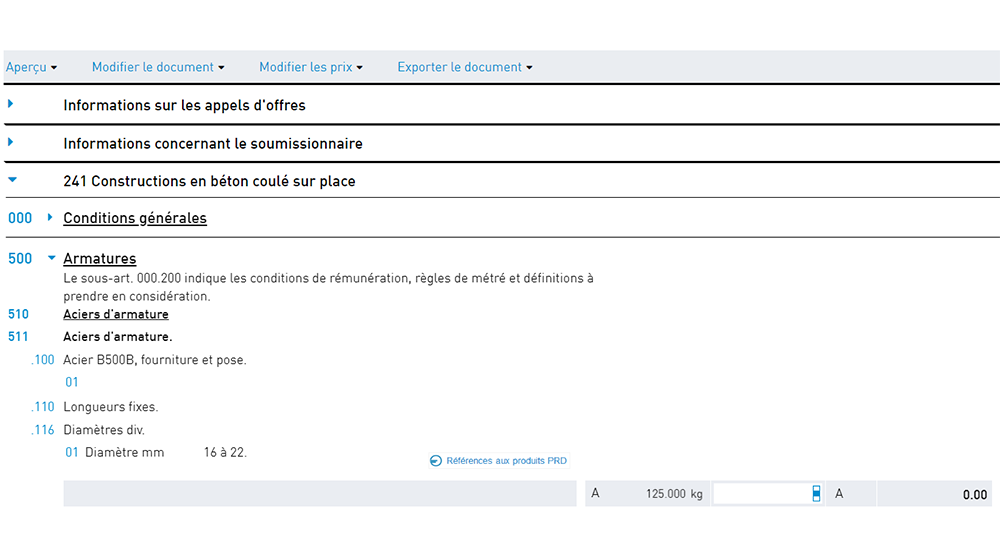
Task: Collapse 241 Constructions en béton section
Action: point(12,180)
